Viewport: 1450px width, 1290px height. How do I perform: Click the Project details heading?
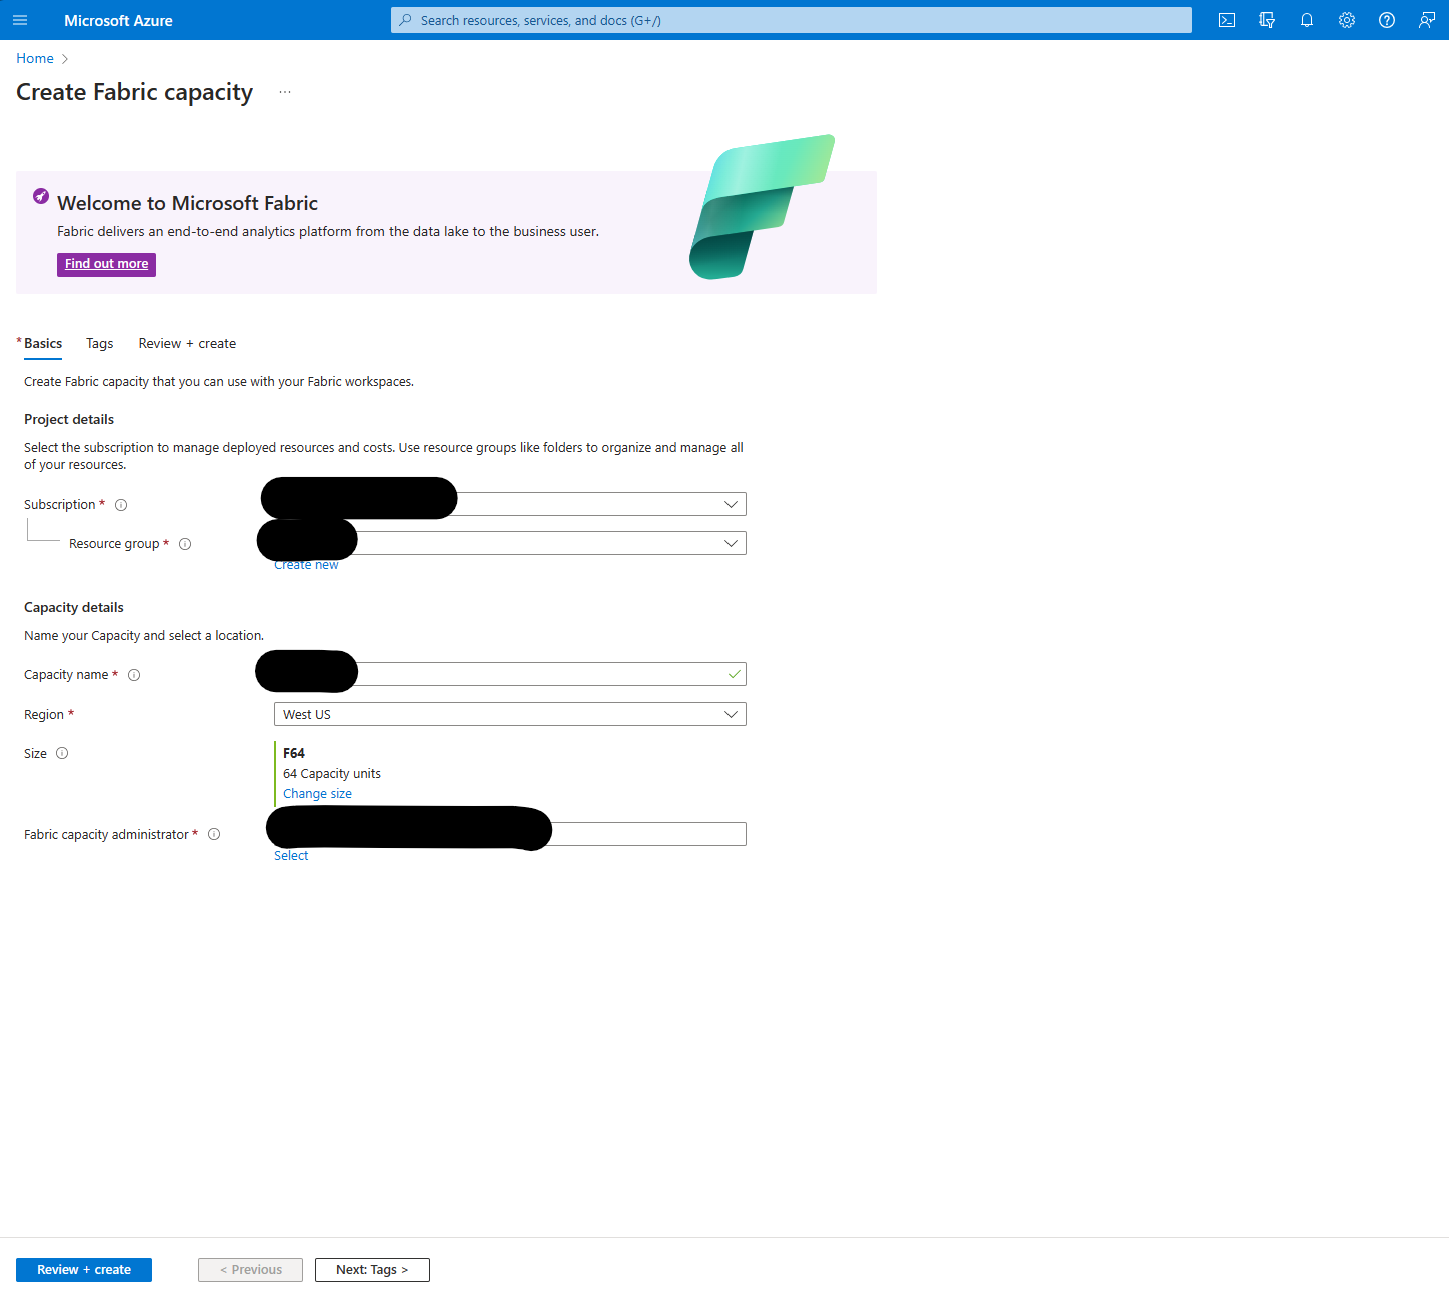pos(69,419)
